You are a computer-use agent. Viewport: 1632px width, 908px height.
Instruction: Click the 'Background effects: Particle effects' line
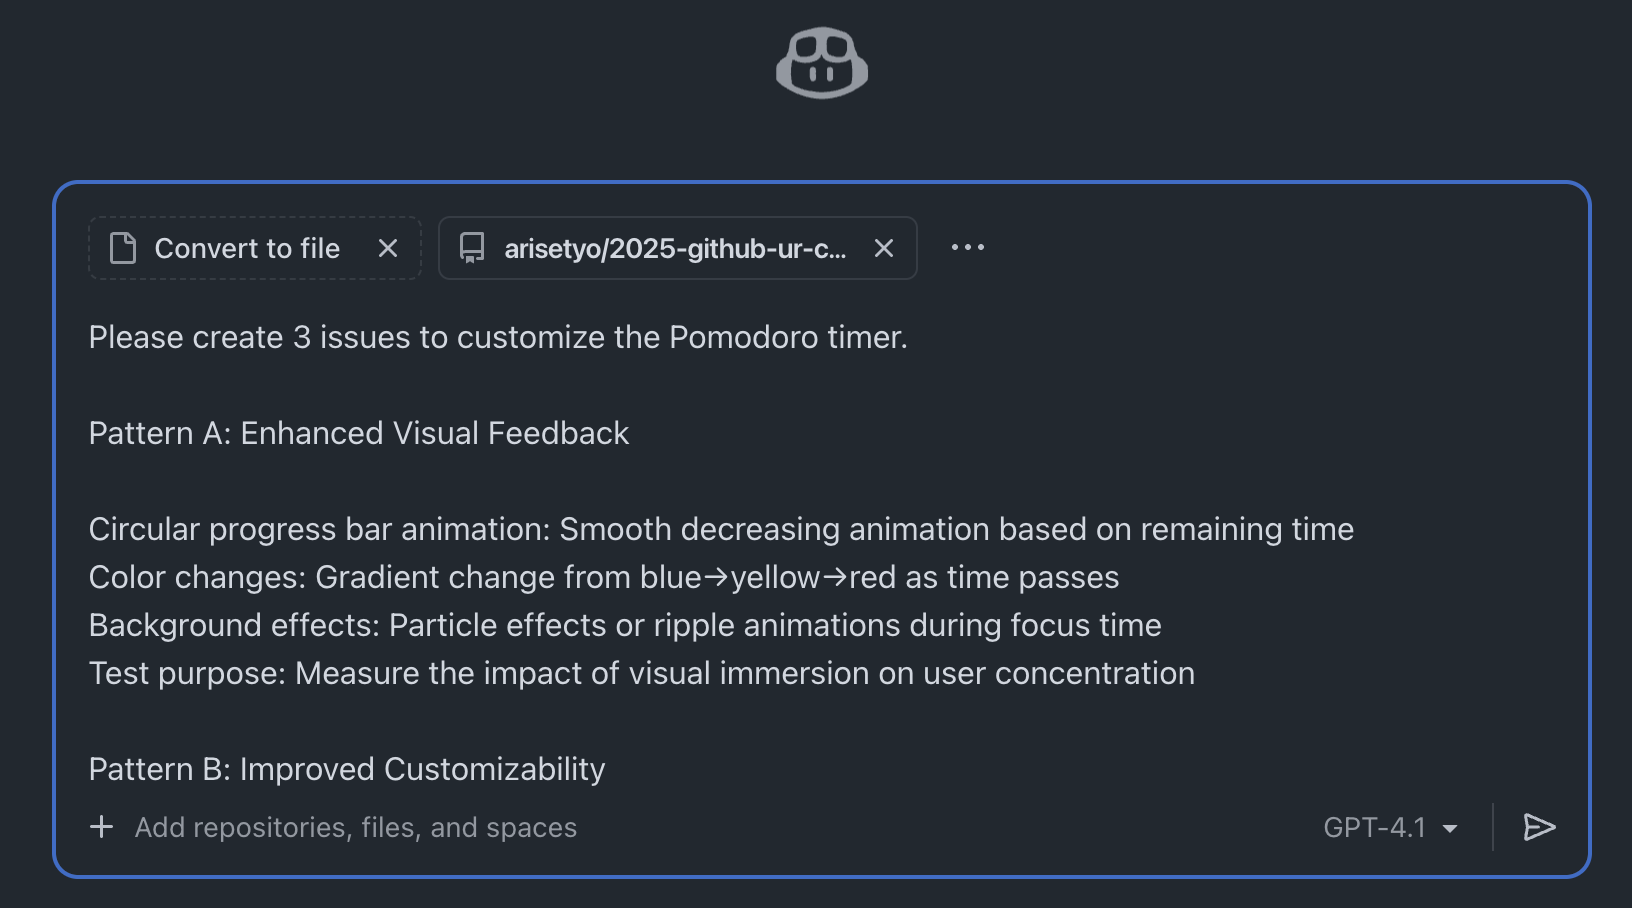(624, 626)
